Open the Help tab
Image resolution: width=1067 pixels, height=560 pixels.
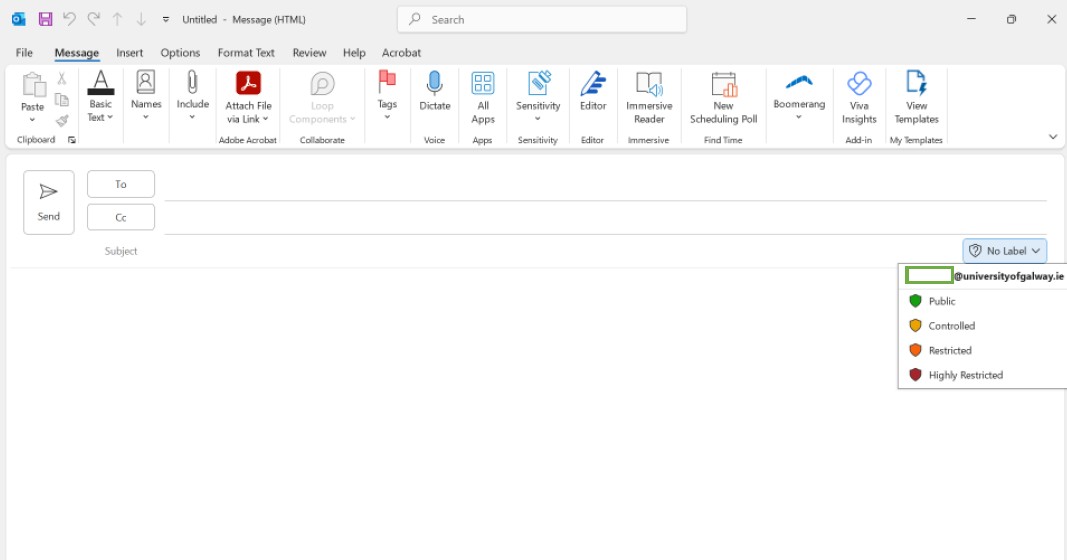[x=354, y=52]
